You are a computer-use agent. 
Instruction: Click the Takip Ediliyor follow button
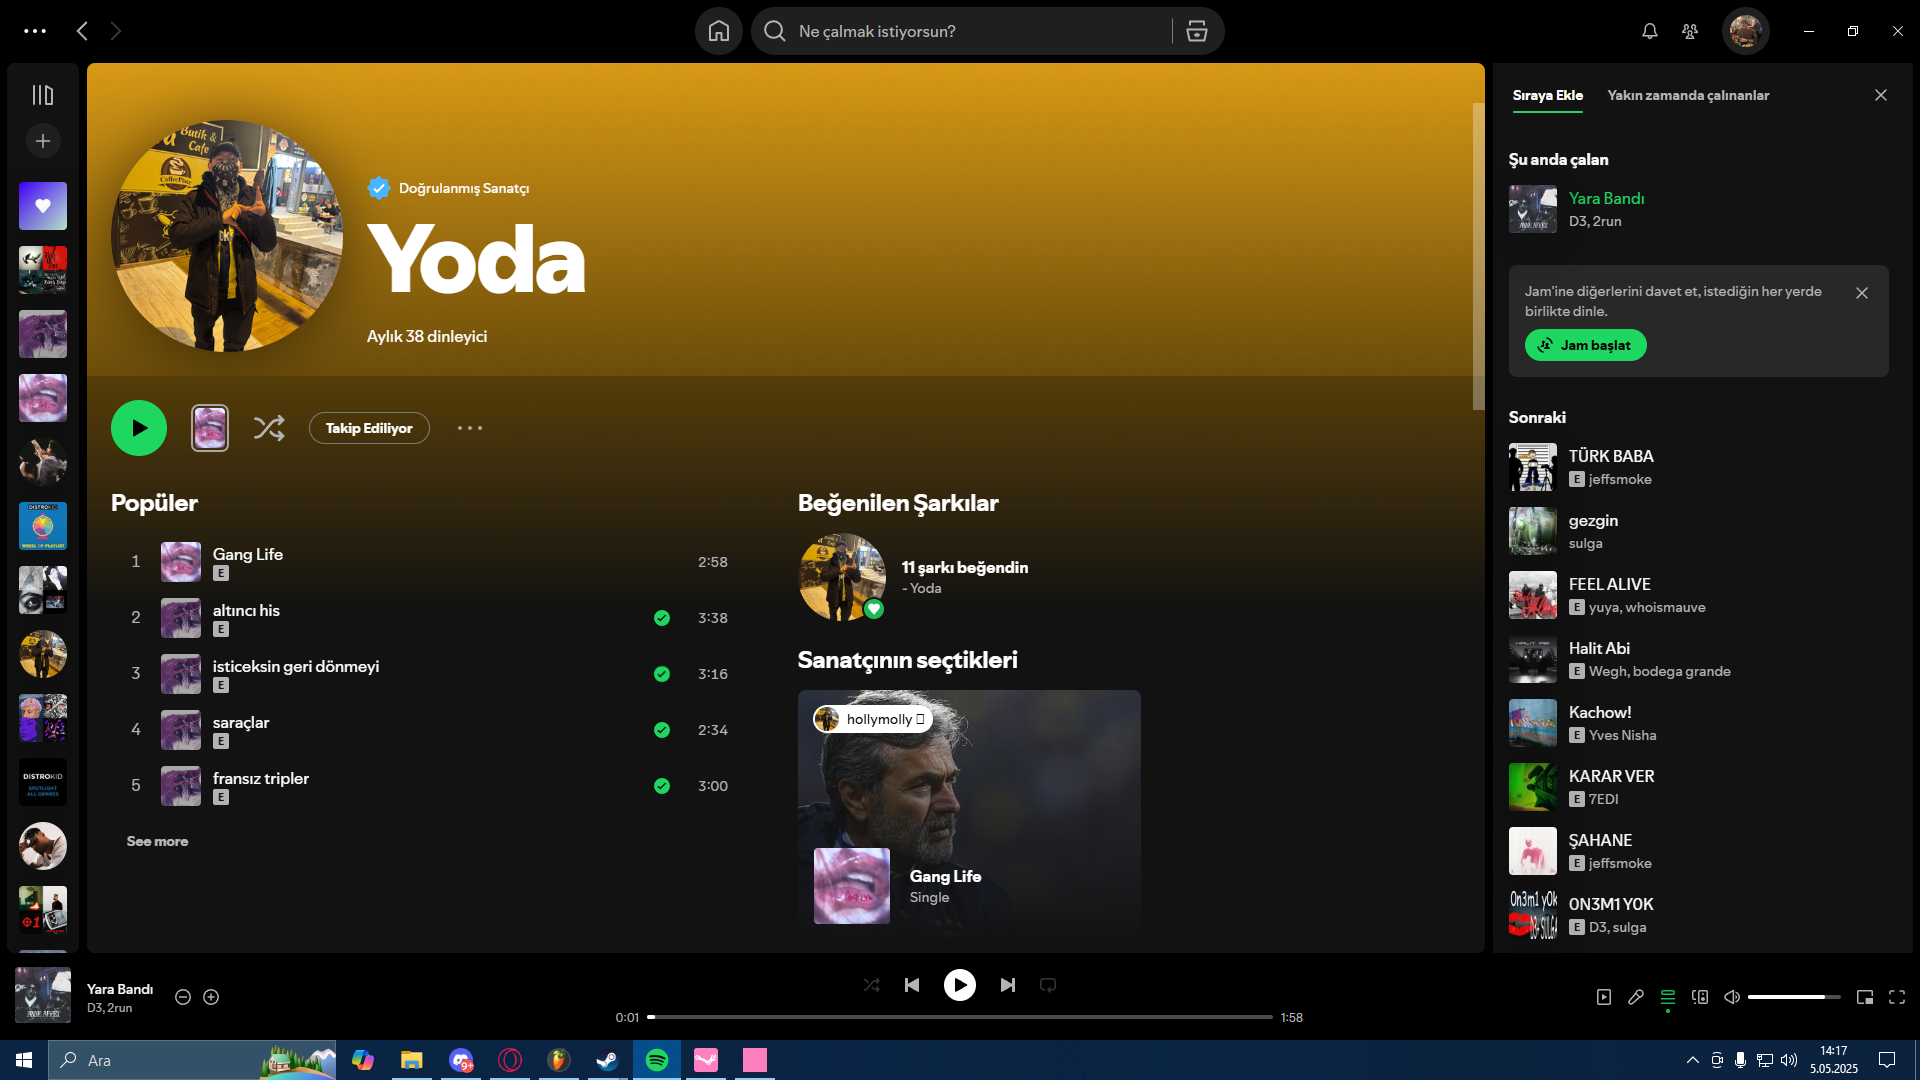369,428
